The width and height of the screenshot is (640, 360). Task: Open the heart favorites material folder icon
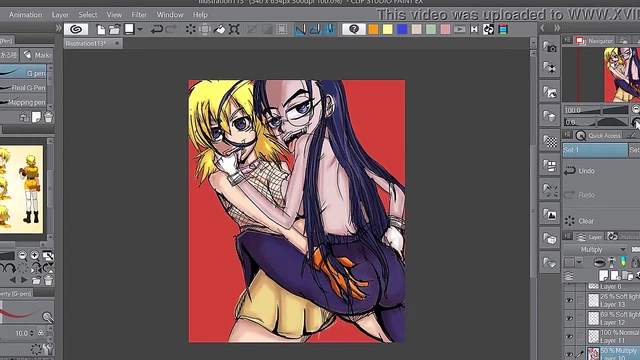click(x=549, y=263)
